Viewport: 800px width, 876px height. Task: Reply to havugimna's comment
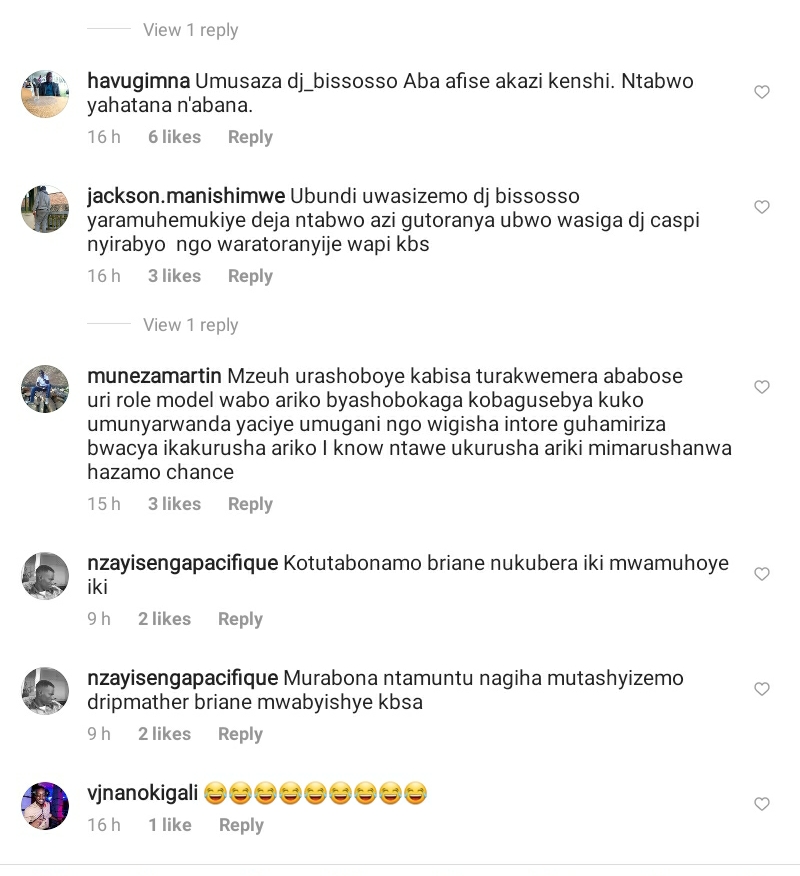[x=250, y=137]
